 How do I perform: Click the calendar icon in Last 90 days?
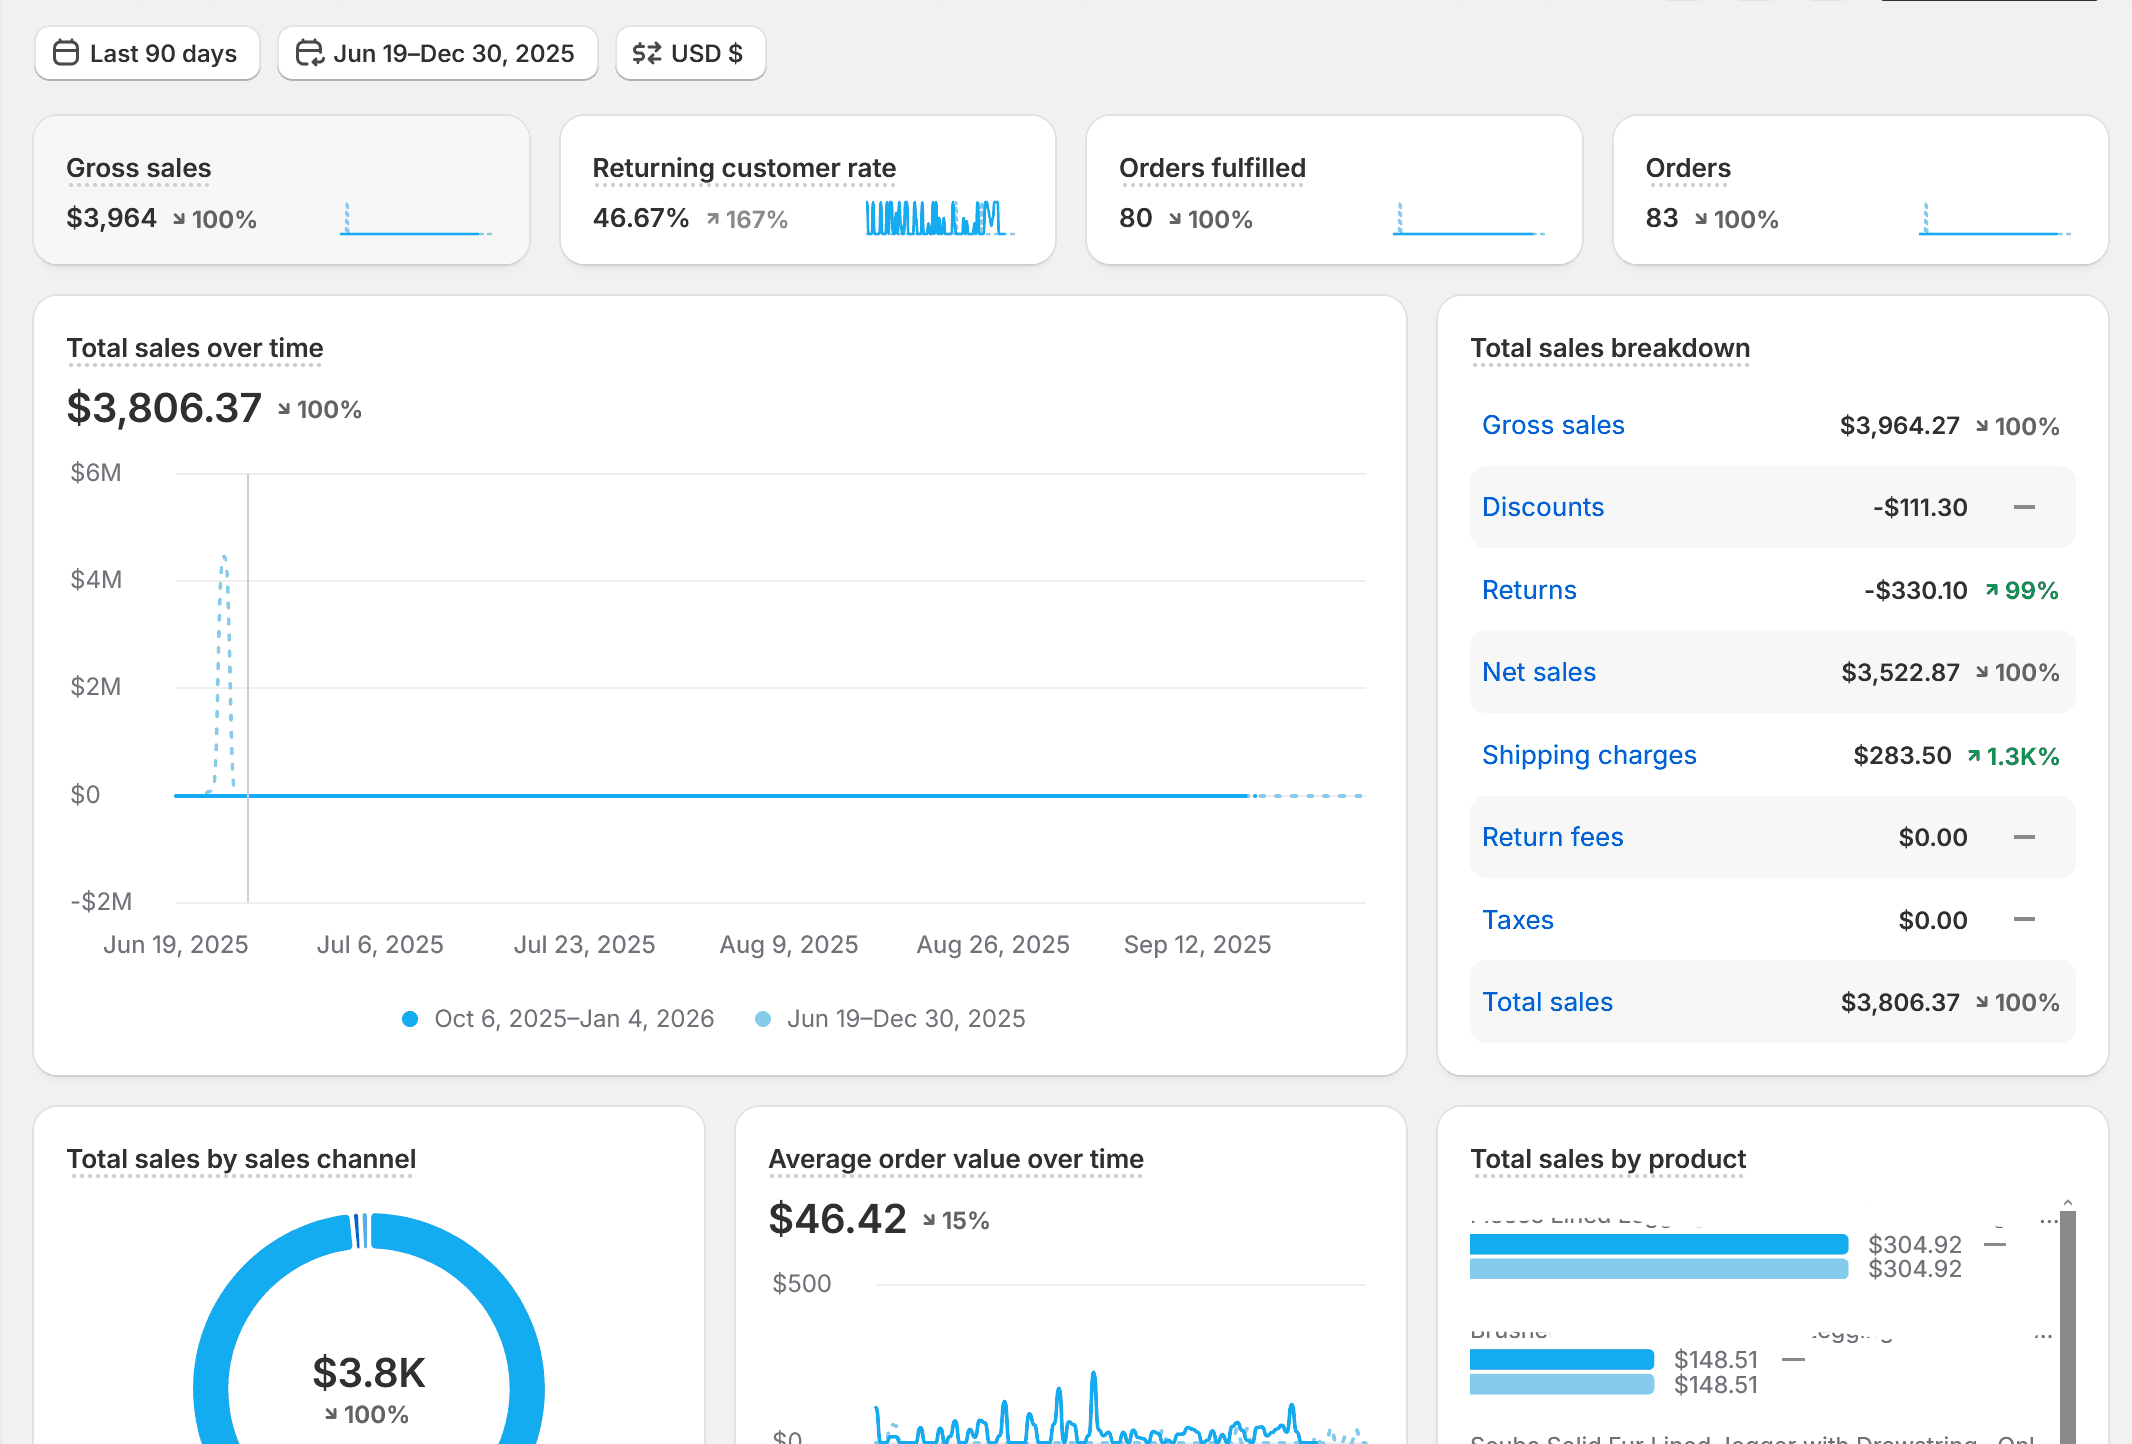click(66, 53)
